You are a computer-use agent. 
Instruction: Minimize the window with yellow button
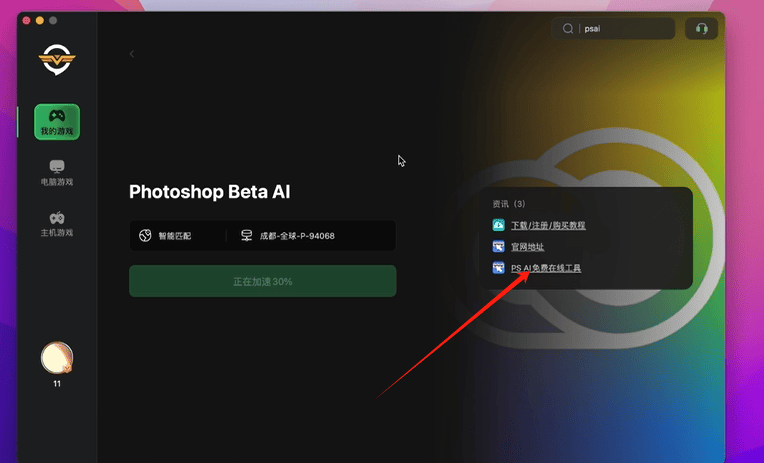[40, 20]
